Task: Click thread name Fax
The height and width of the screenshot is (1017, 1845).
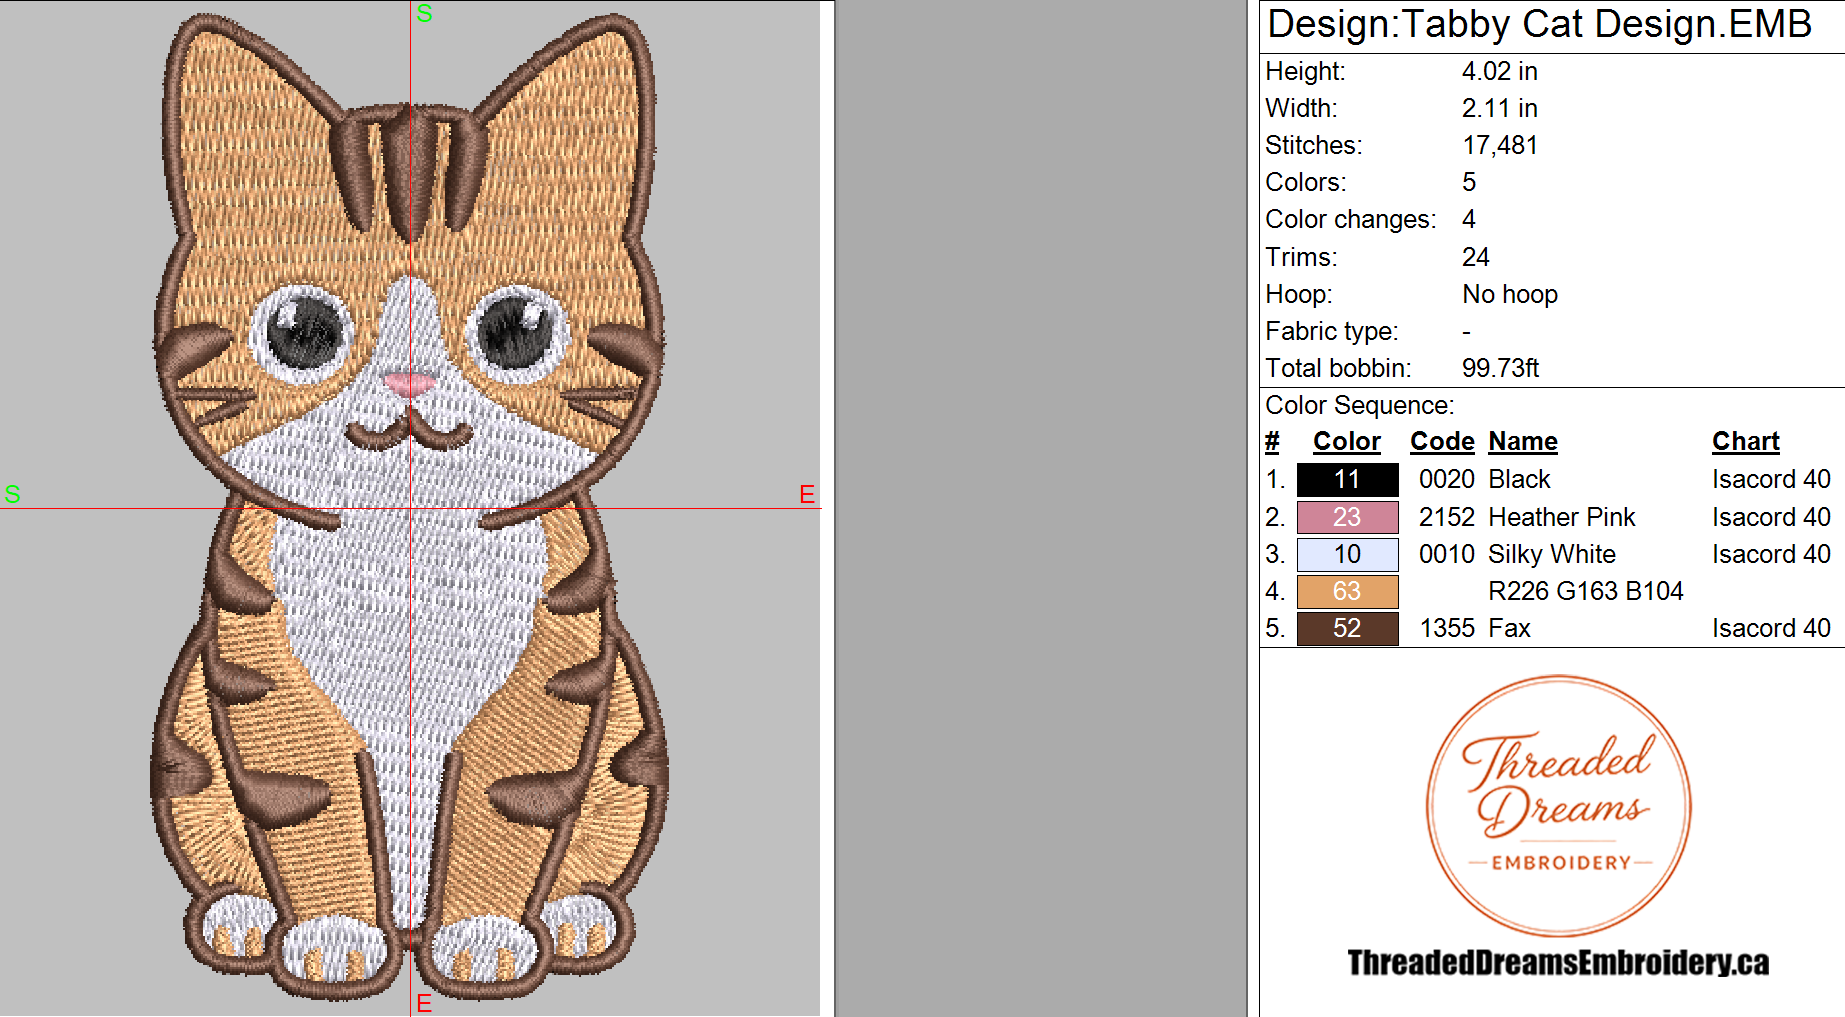Action: tap(1509, 628)
